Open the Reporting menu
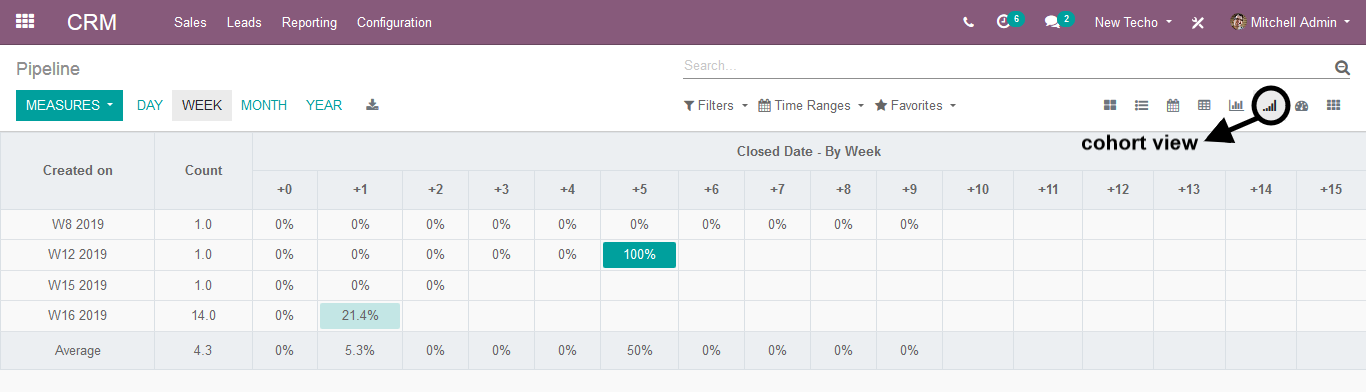Screen dimensions: 1366x392 click(x=309, y=22)
